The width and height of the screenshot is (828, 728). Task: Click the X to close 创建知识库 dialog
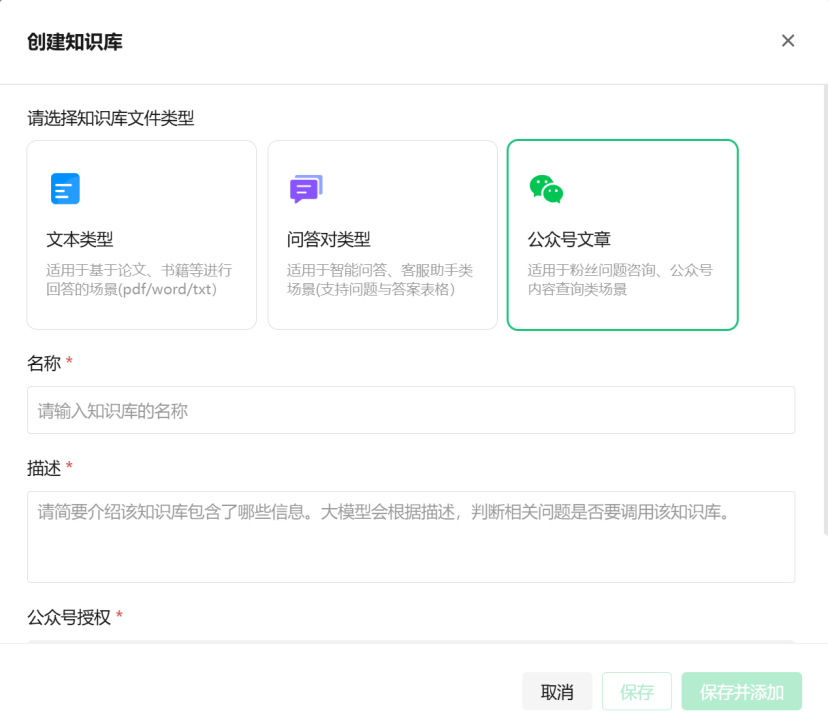(x=788, y=40)
